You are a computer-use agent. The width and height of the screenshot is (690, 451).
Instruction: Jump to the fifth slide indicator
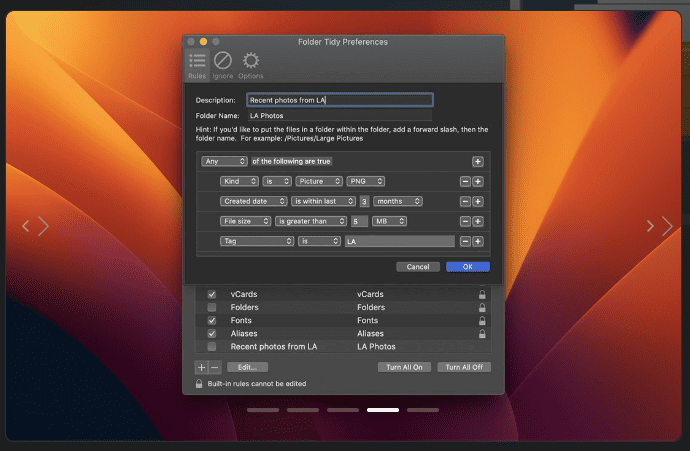(423, 410)
